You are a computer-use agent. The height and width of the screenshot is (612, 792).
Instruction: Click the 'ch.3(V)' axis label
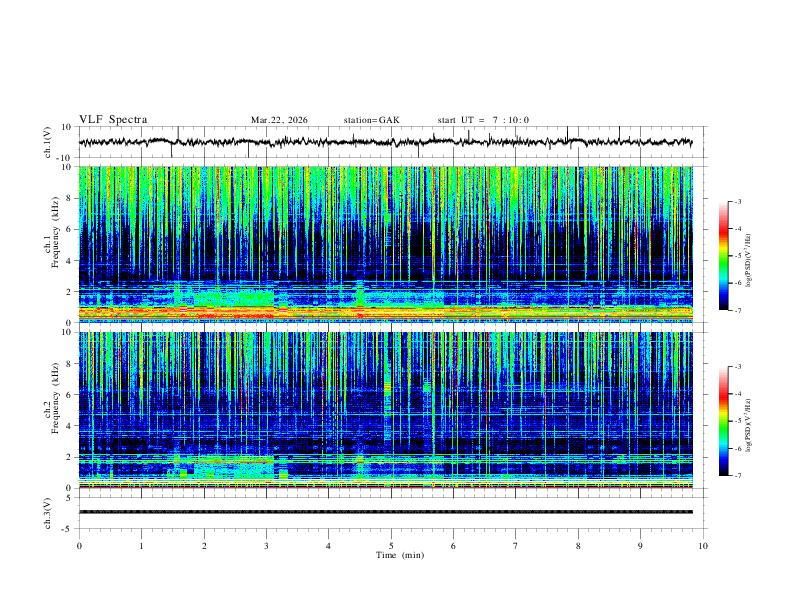[48, 513]
